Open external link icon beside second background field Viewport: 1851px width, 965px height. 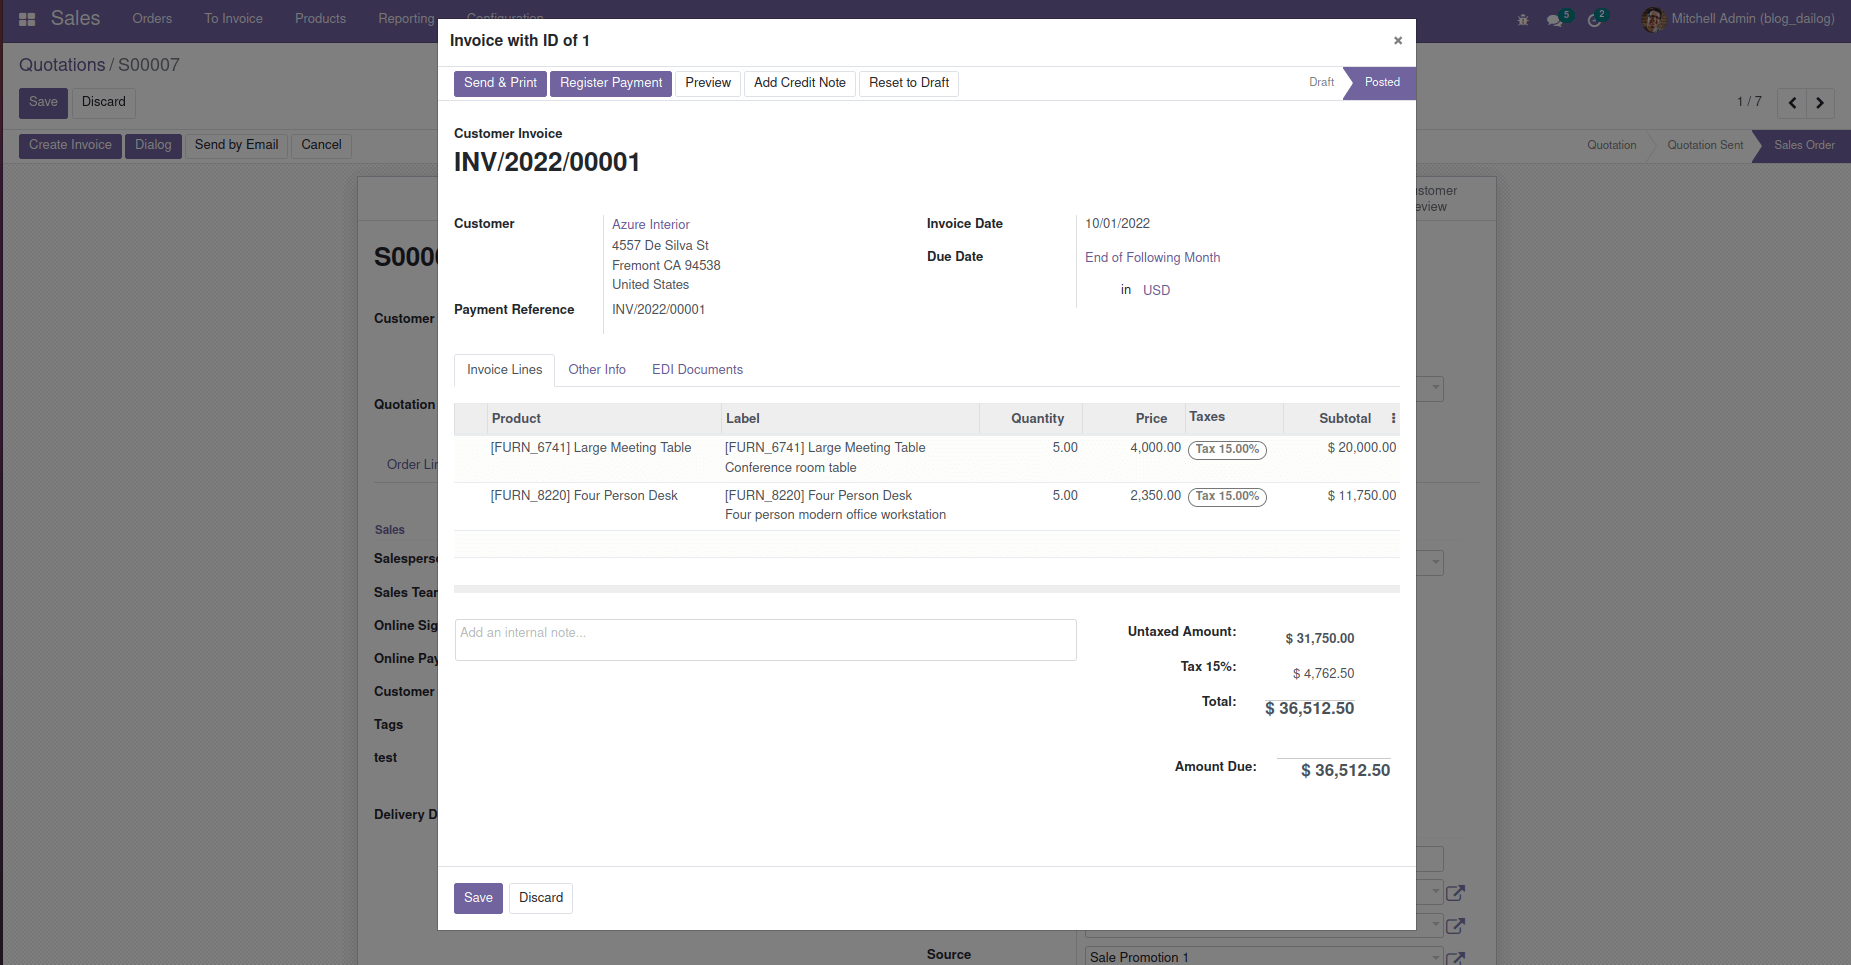pyautogui.click(x=1456, y=925)
